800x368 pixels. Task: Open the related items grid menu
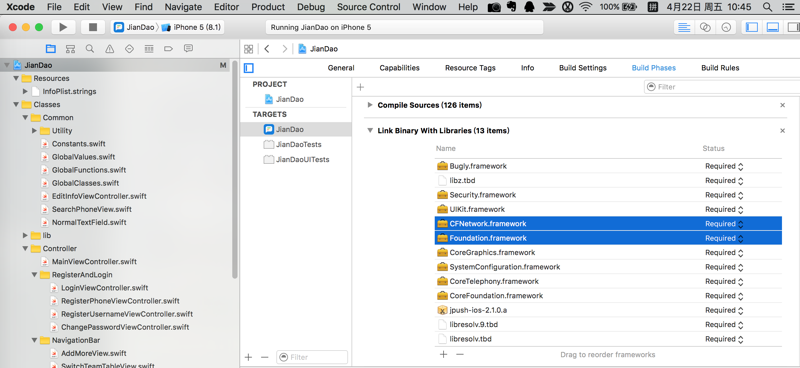(x=248, y=49)
